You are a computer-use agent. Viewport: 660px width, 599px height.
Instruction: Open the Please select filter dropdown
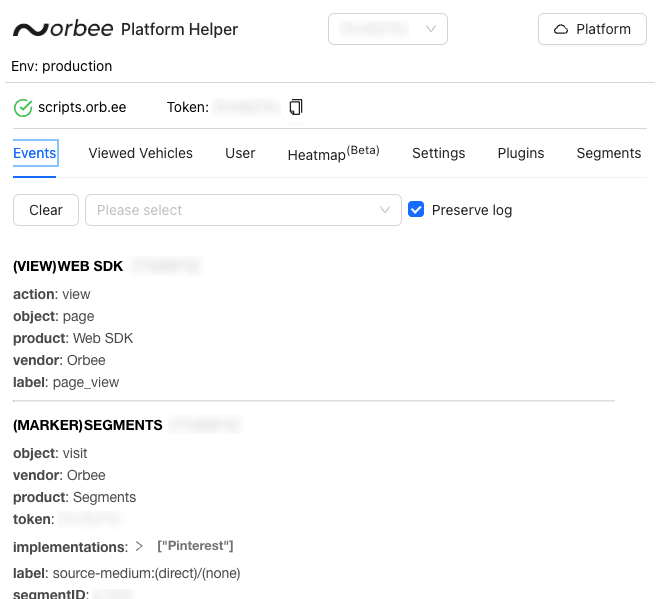[x=243, y=210]
